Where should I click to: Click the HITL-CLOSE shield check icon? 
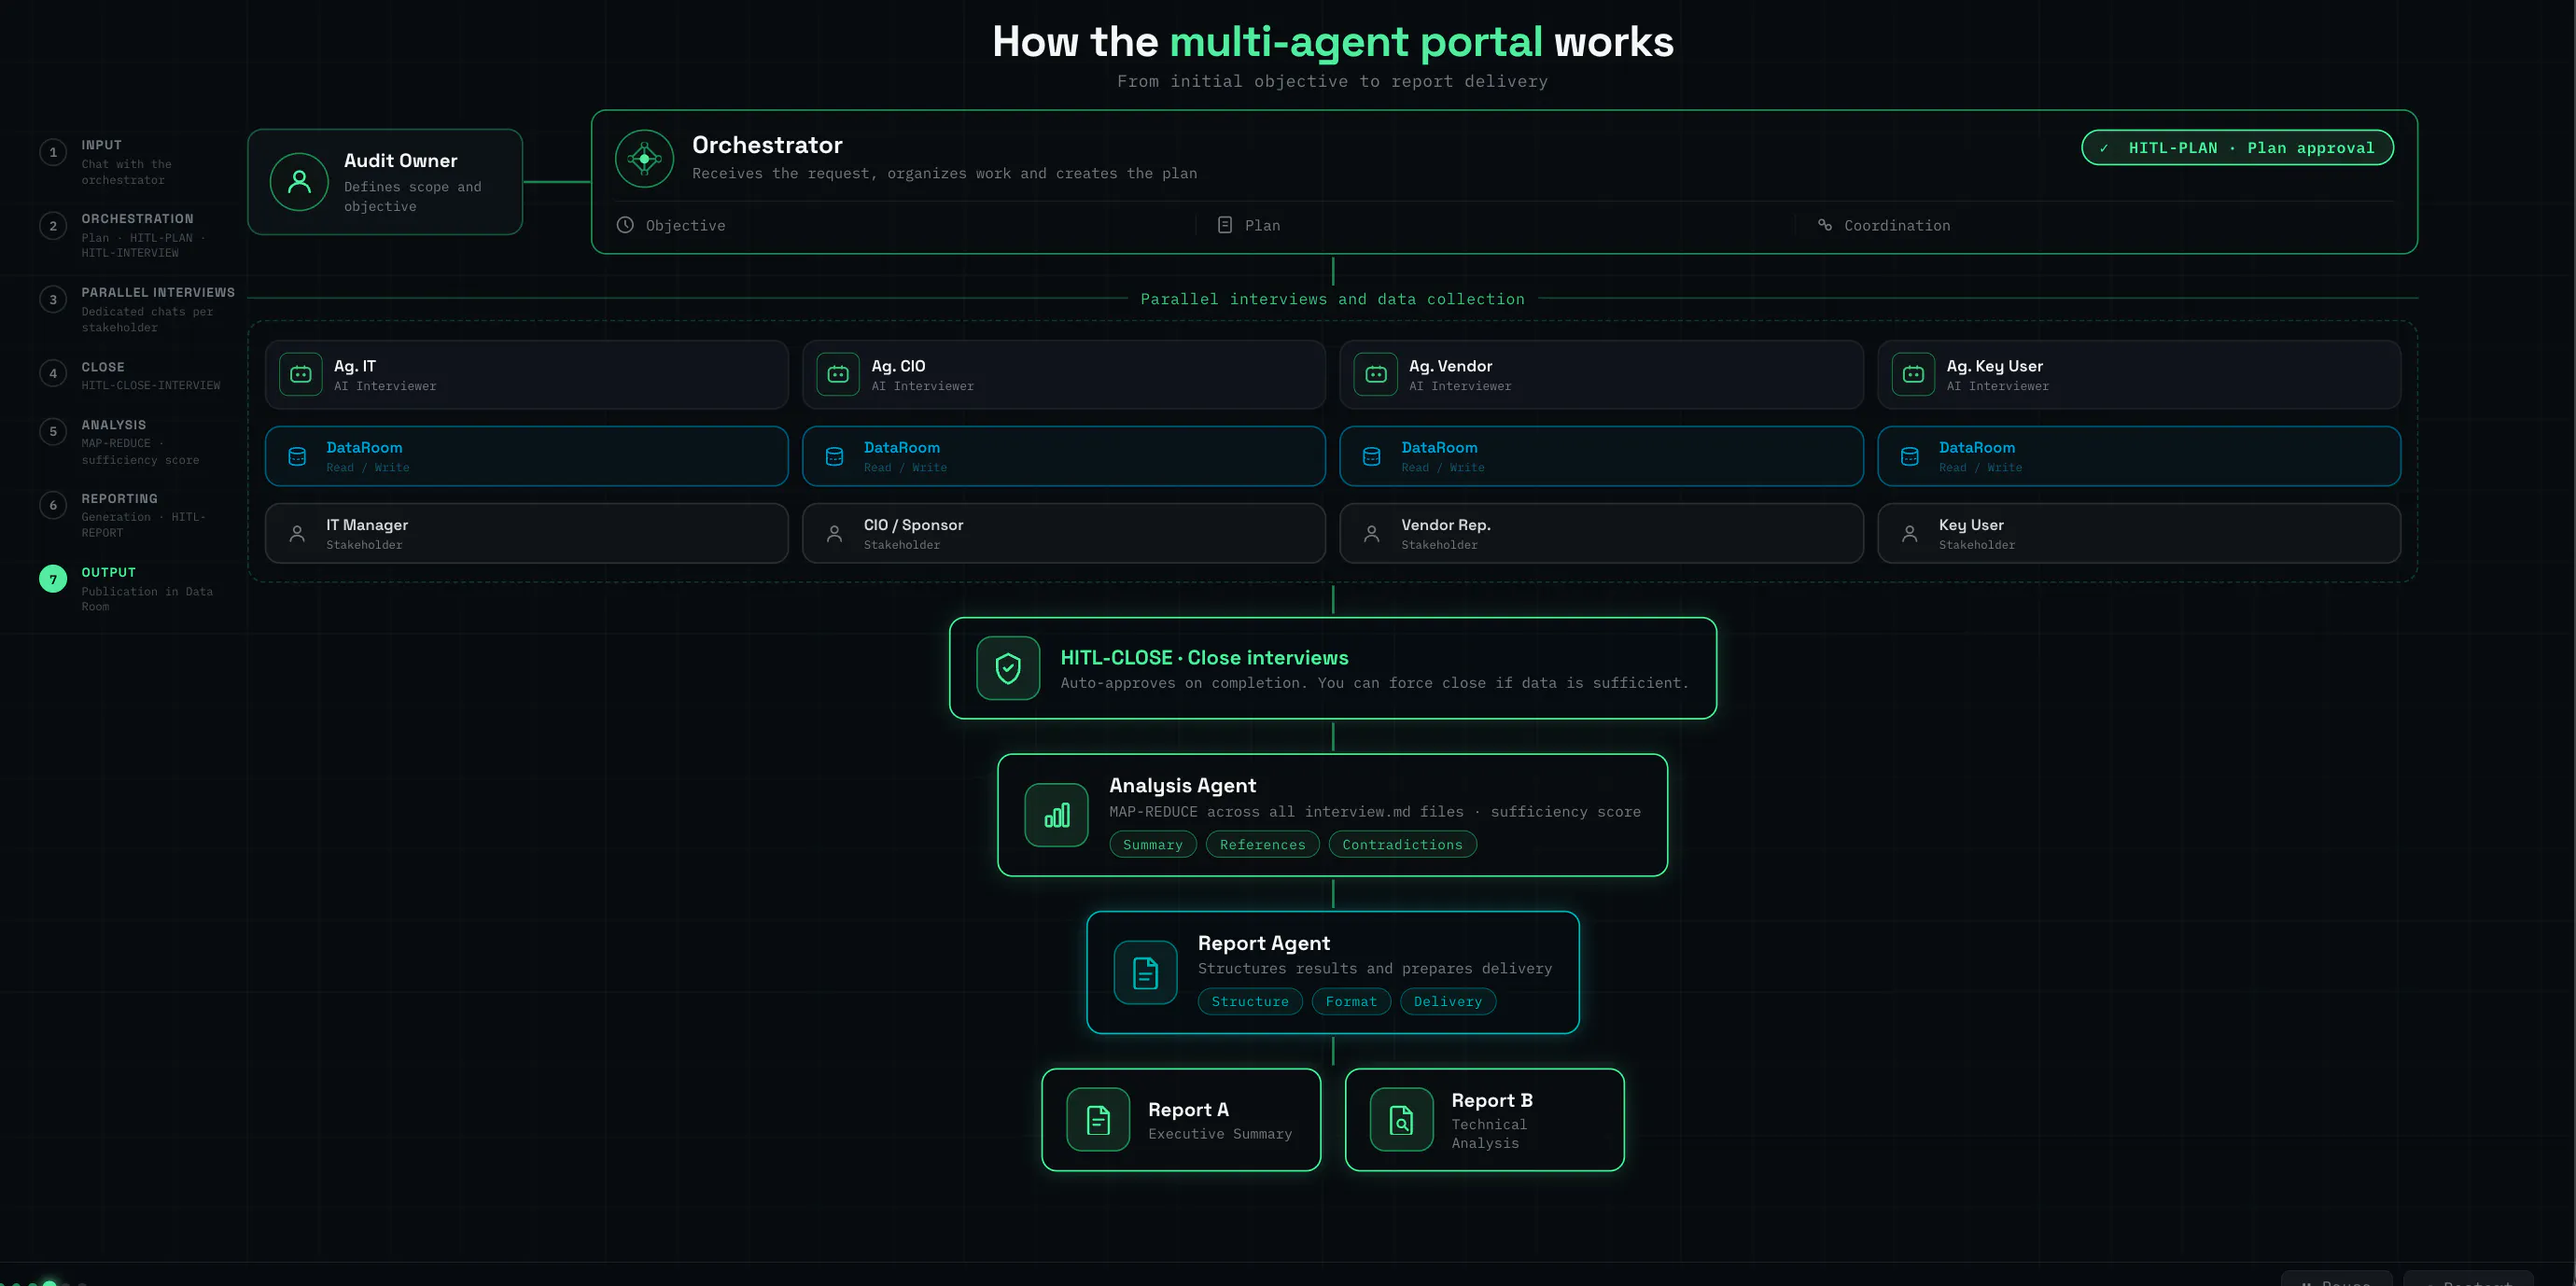click(1008, 668)
